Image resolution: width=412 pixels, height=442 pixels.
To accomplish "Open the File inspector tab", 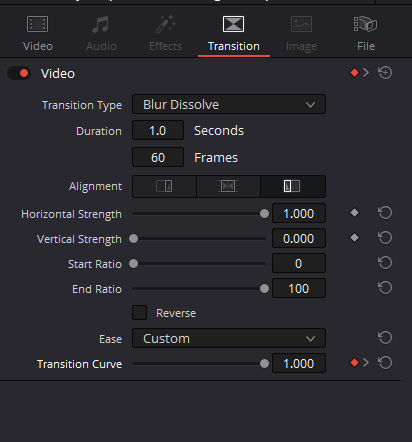I will (x=366, y=33).
